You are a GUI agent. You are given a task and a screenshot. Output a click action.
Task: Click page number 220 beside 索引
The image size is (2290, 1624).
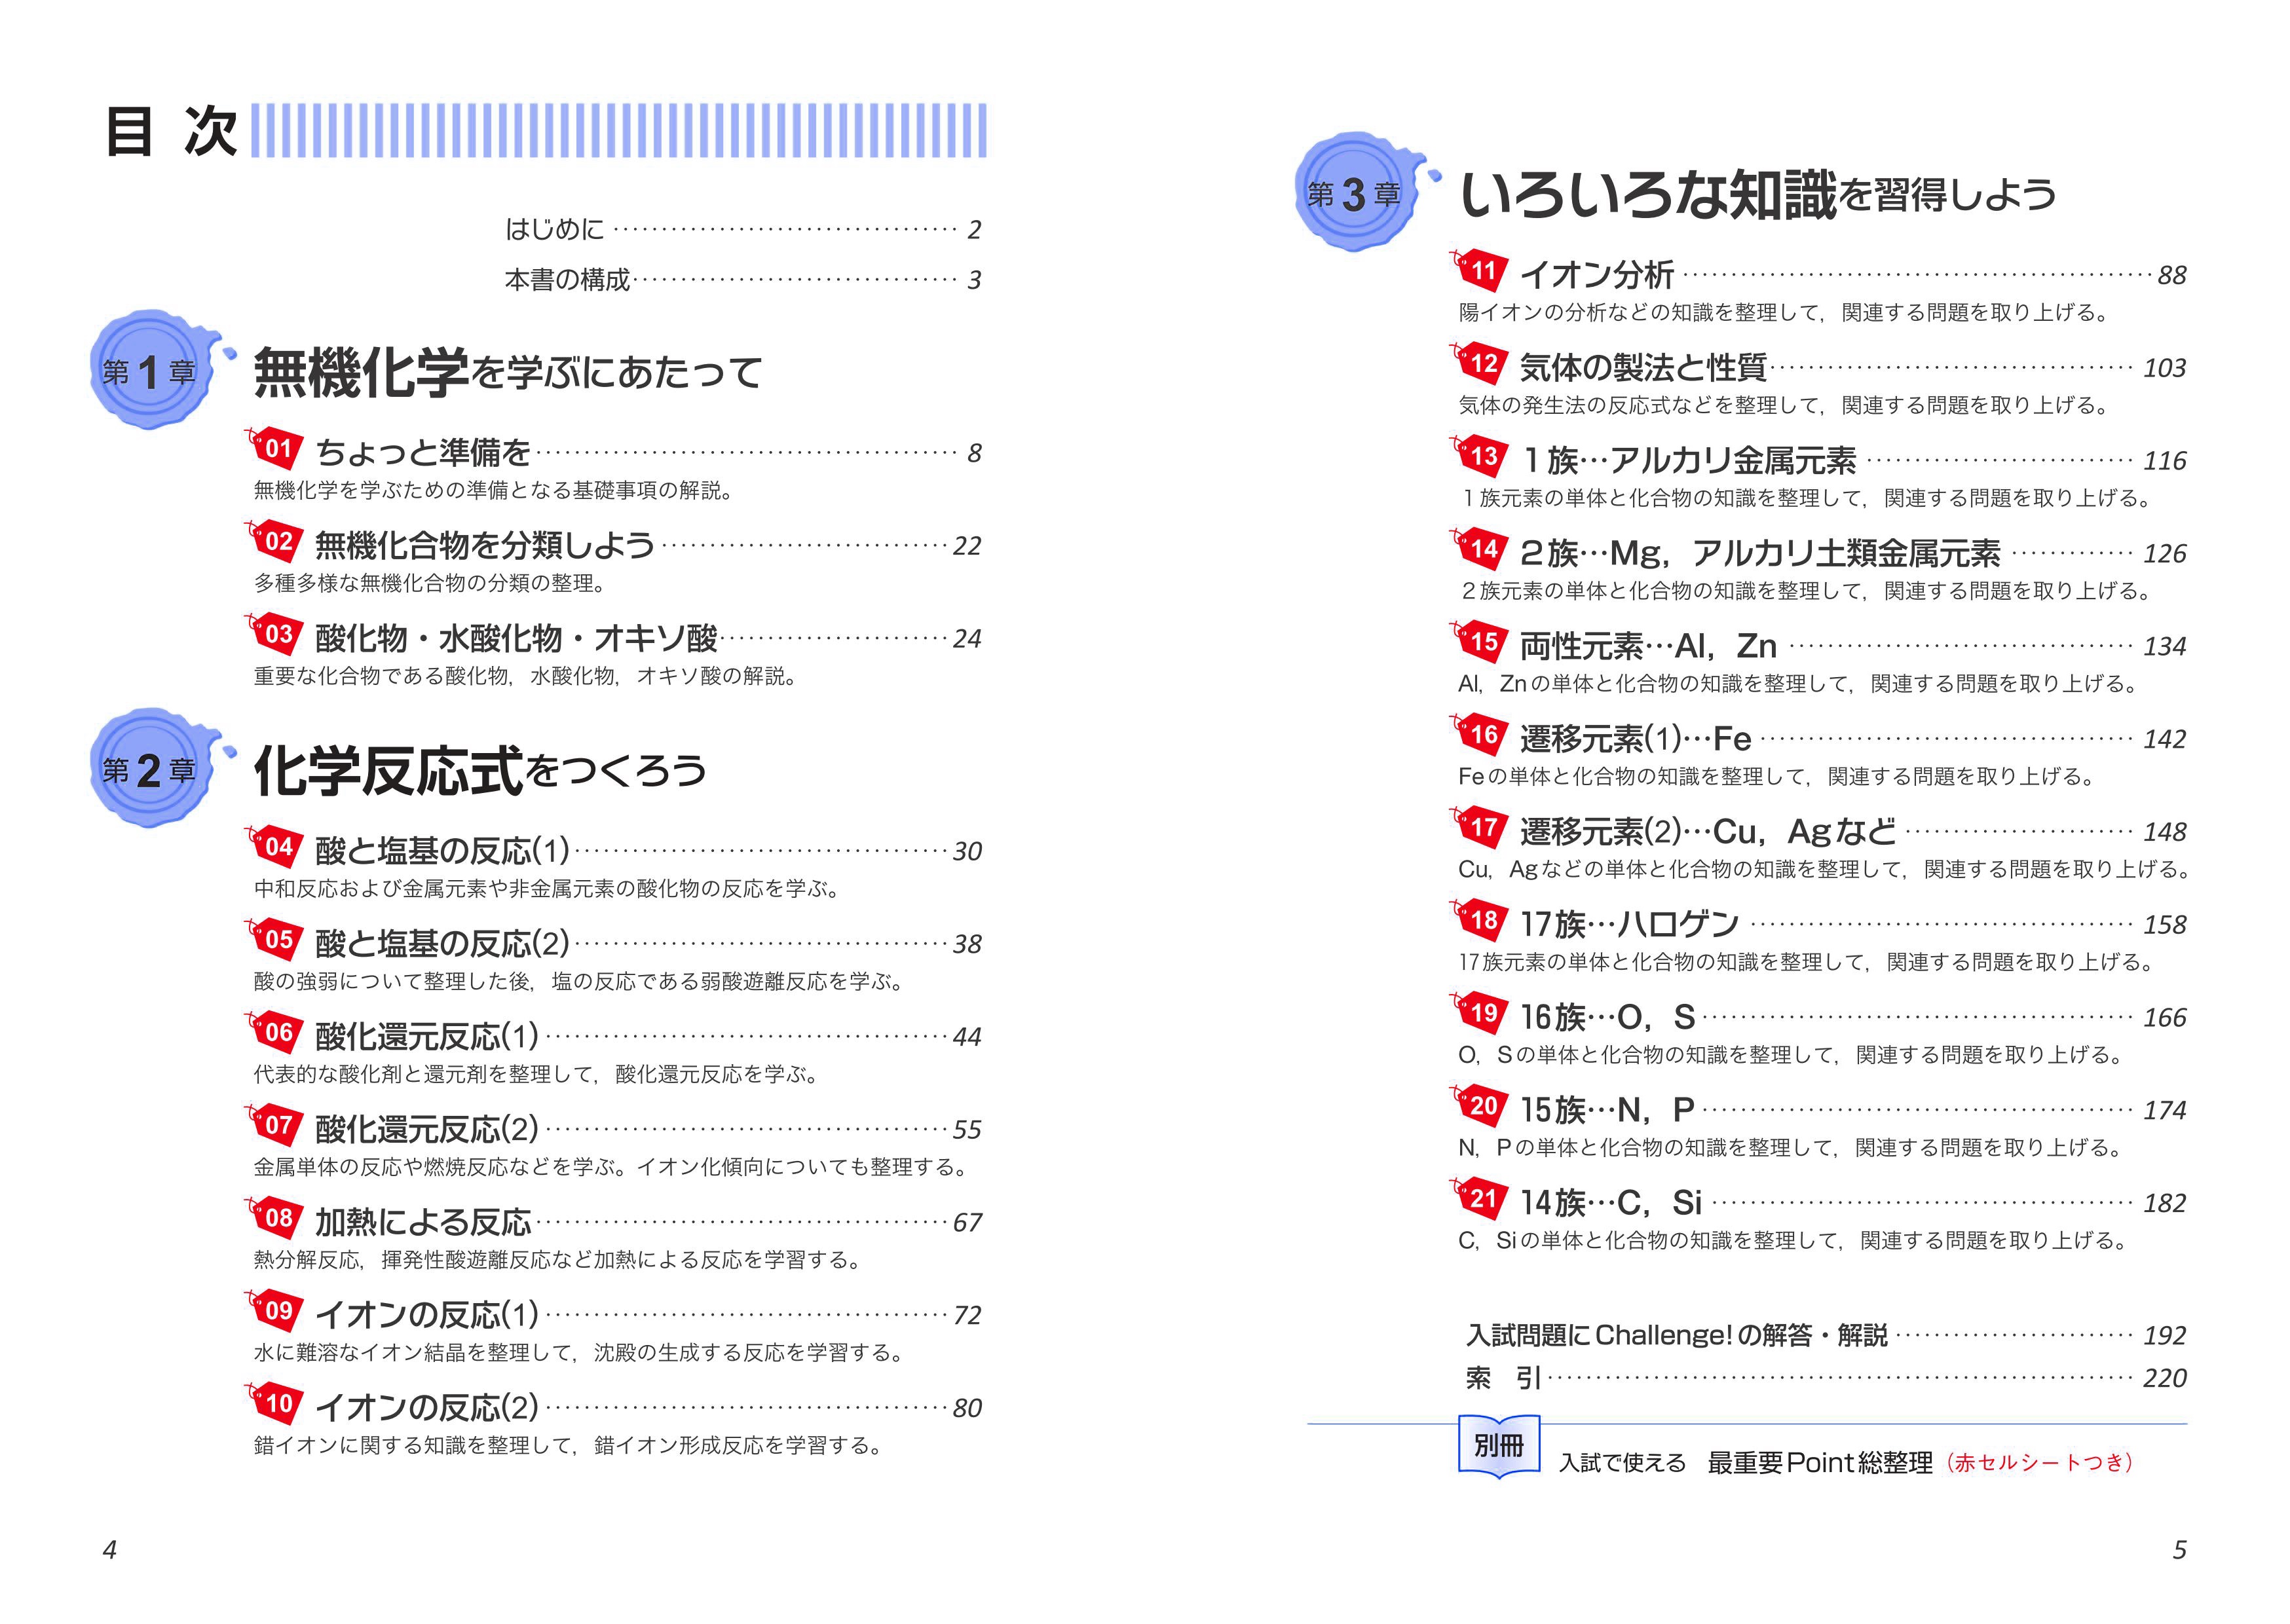(x=2164, y=1379)
